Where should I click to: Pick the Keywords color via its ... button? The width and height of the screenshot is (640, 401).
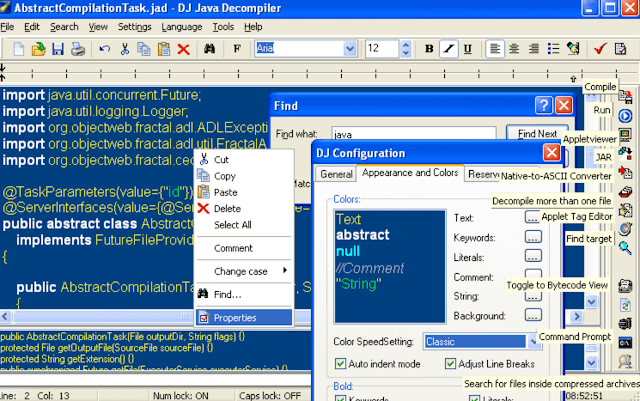[533, 237]
